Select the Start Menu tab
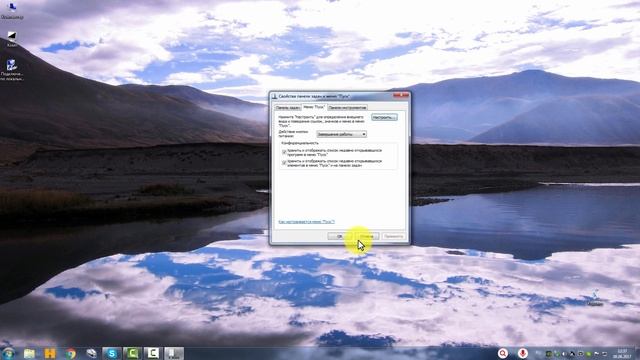This screenshot has height=360, width=640. coord(314,107)
